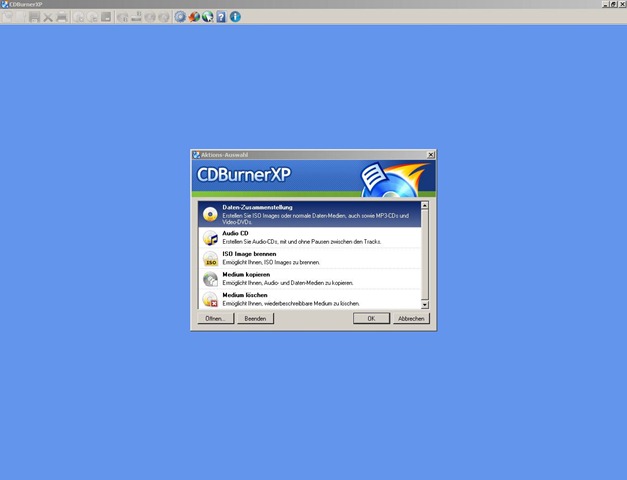Click the action list scroll up arrow

[425, 206]
